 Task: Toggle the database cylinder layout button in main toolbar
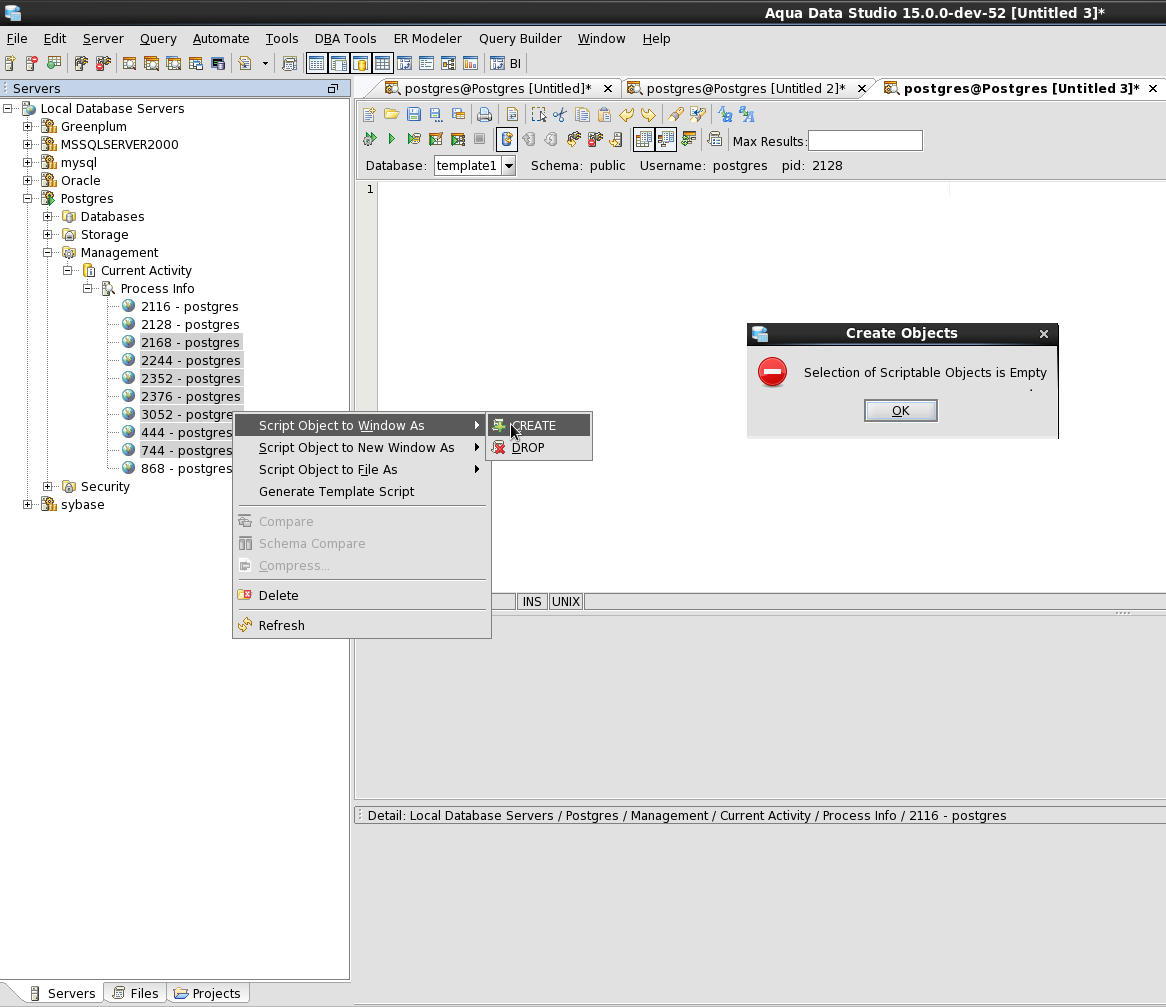coord(361,63)
